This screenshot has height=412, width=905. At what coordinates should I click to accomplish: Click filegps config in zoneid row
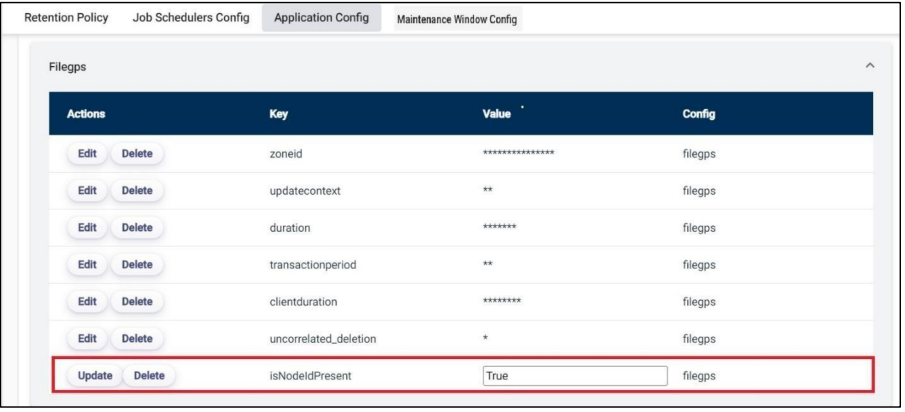point(699,154)
